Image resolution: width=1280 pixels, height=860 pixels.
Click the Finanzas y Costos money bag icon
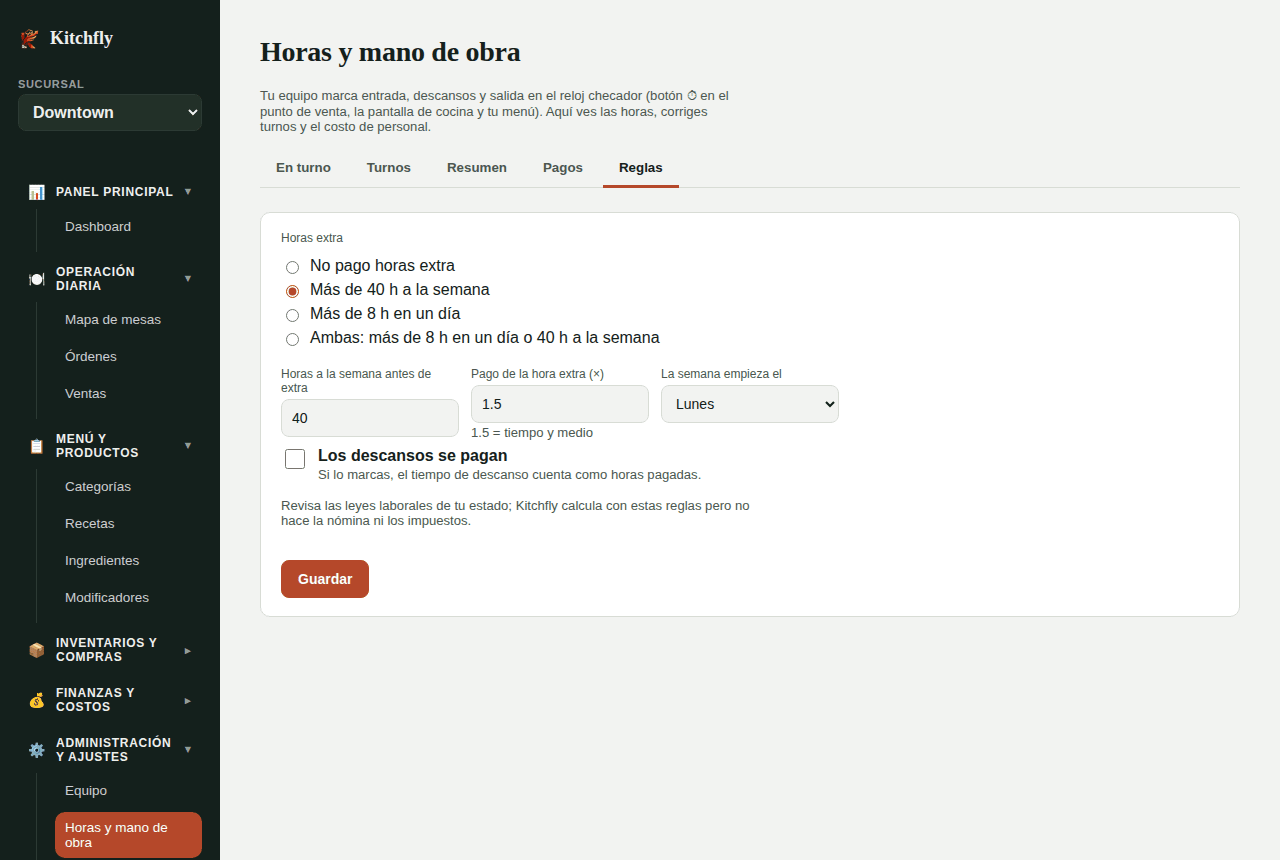pyautogui.click(x=37, y=700)
